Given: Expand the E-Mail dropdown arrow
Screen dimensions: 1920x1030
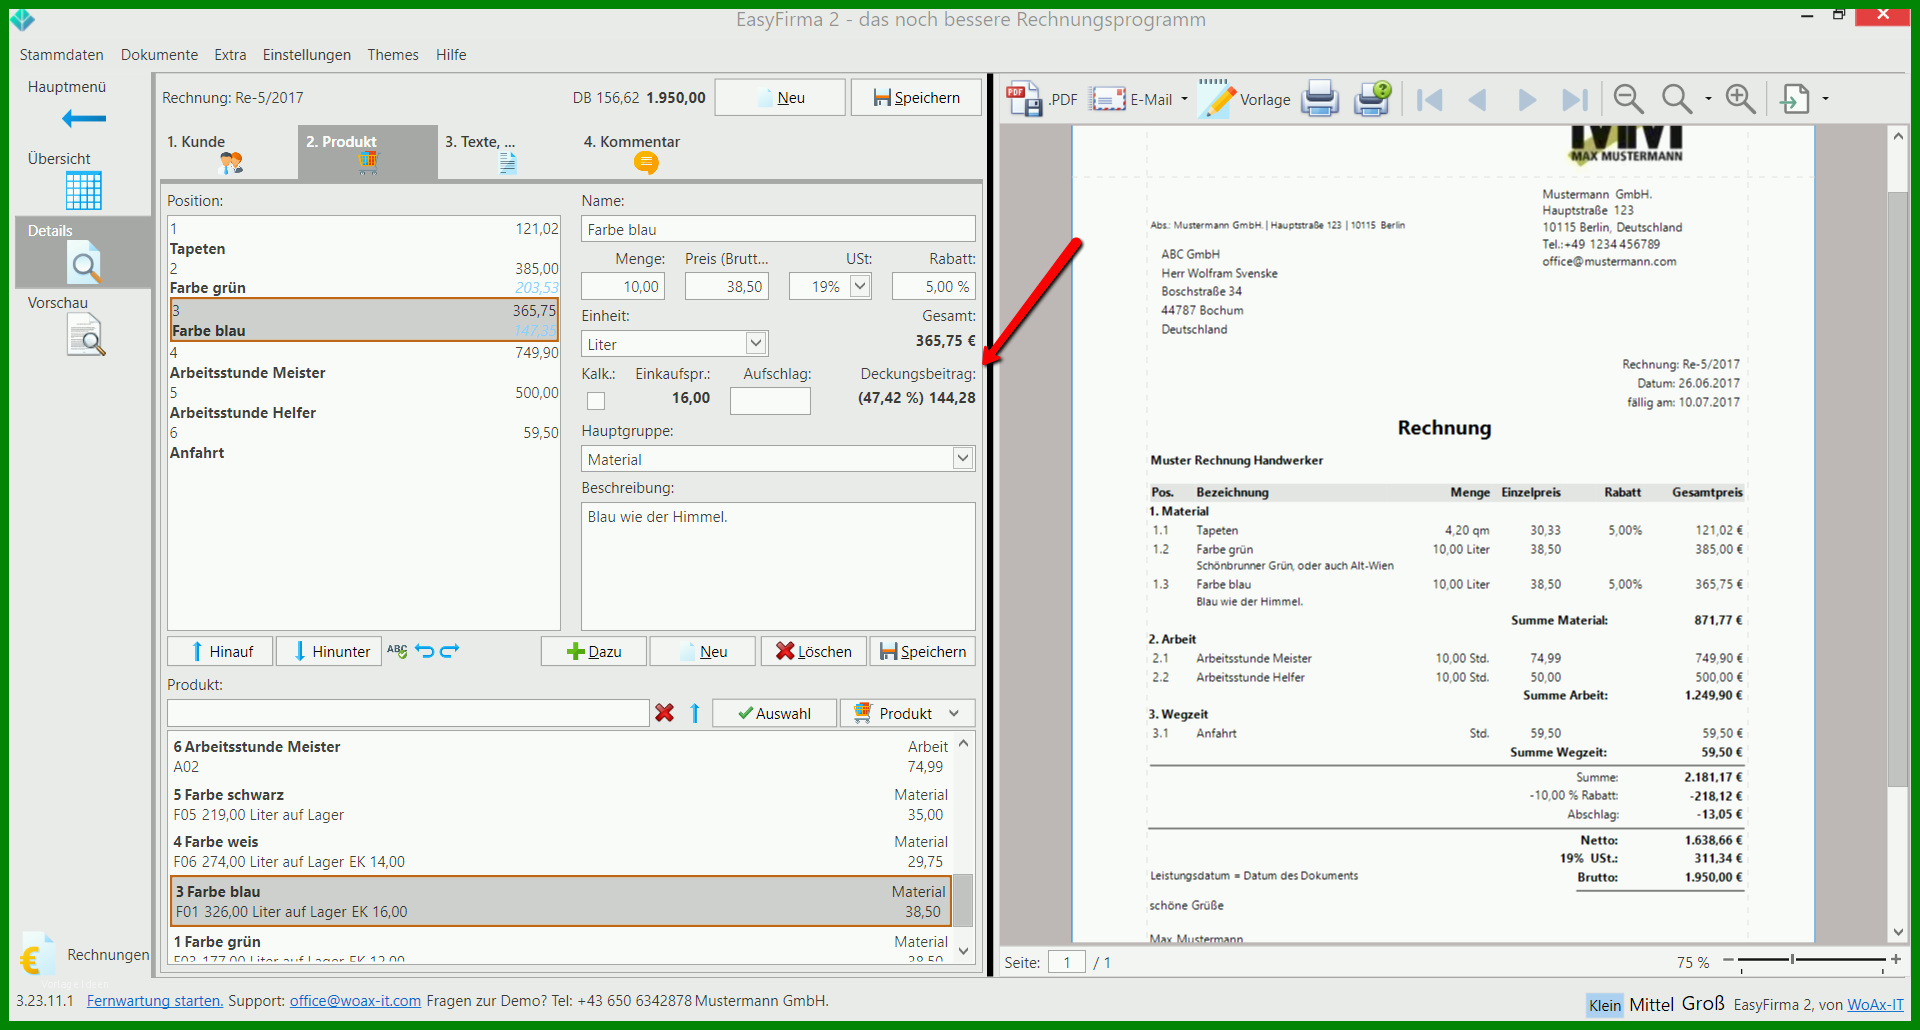Looking at the screenshot, I should click(1184, 99).
